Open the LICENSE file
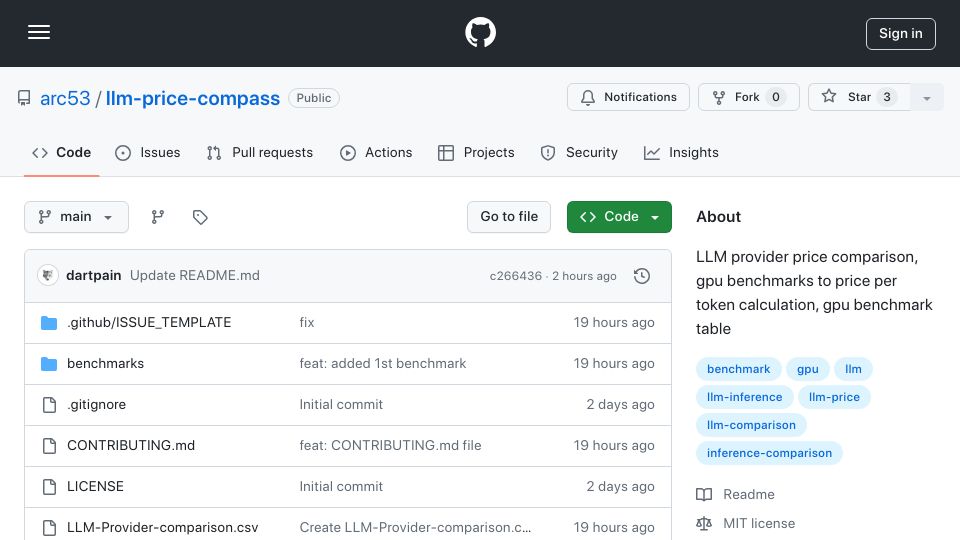 [x=95, y=487]
